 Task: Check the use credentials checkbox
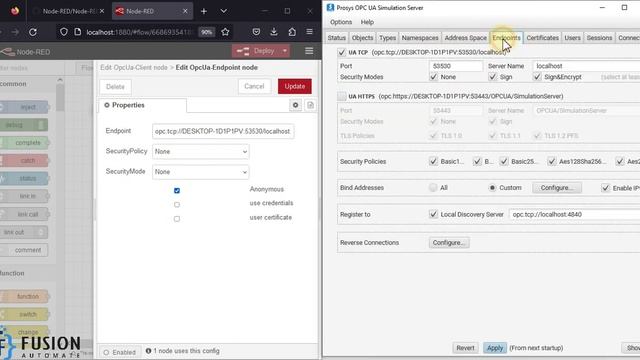point(177,204)
